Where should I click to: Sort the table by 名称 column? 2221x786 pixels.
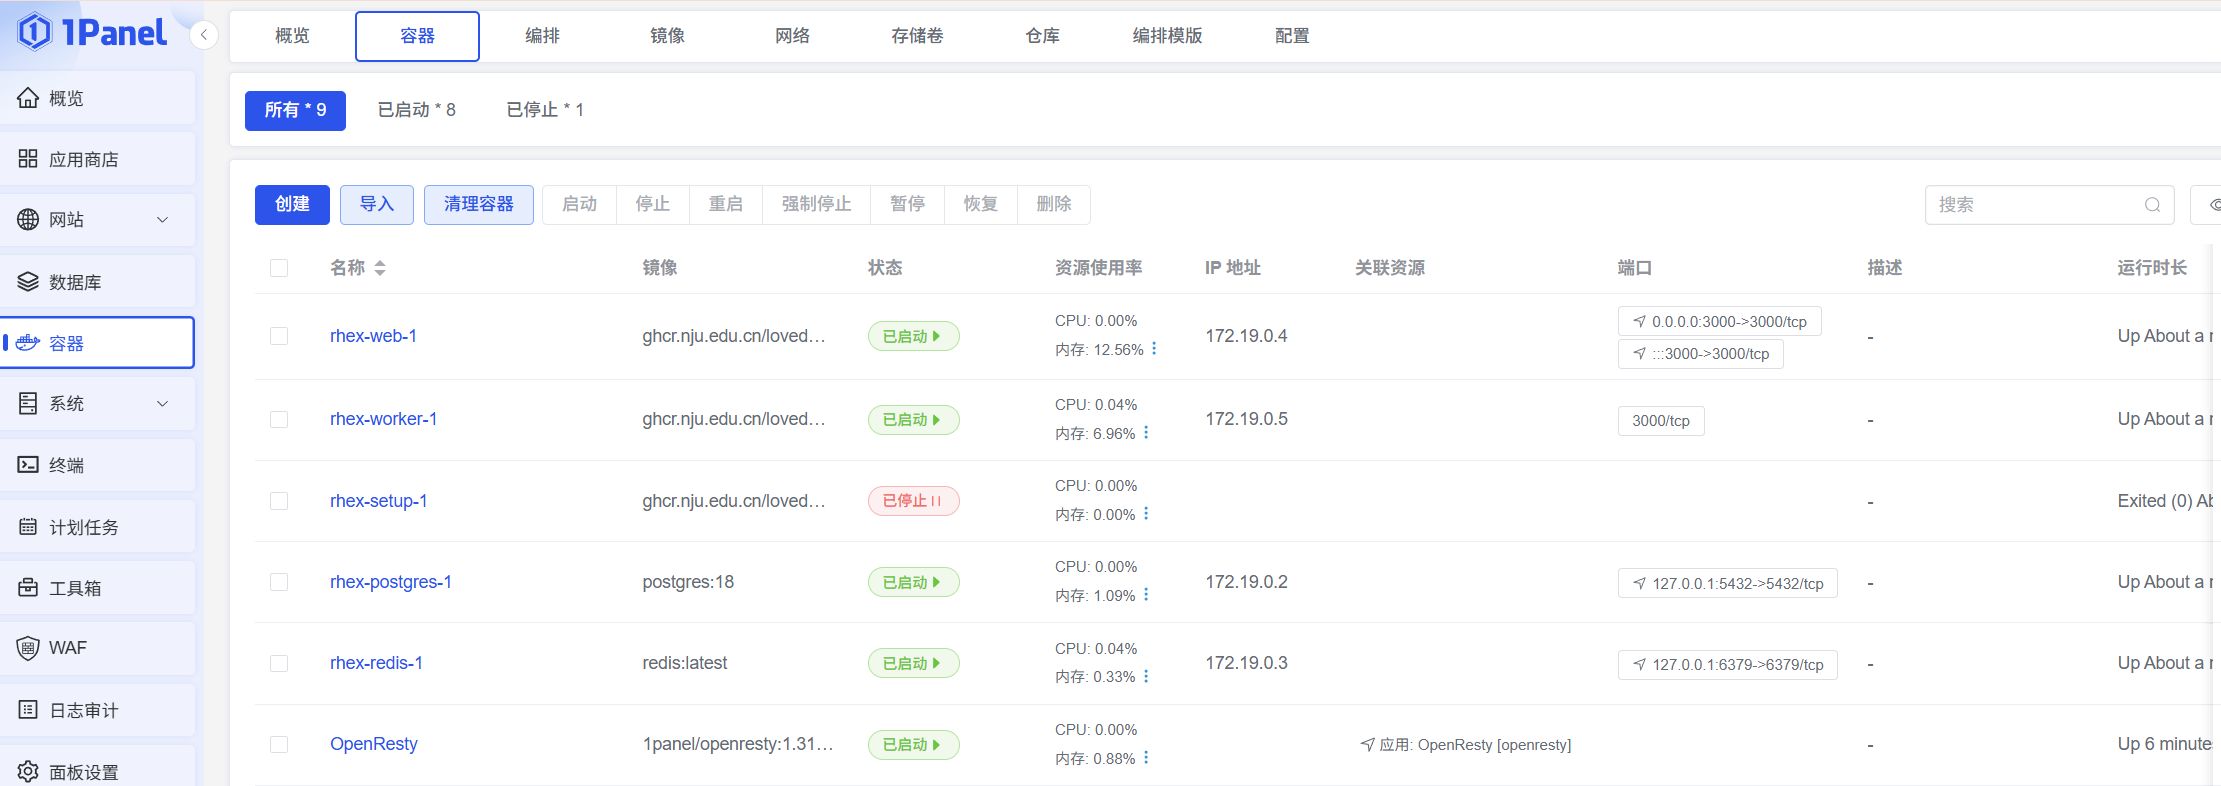click(380, 268)
